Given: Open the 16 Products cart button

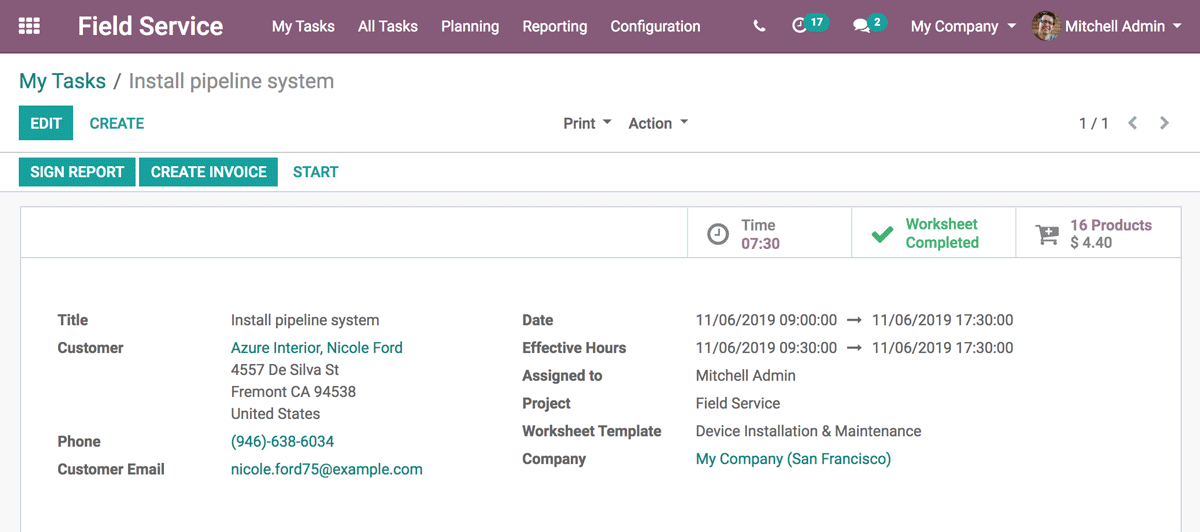Looking at the screenshot, I should tap(1097, 234).
